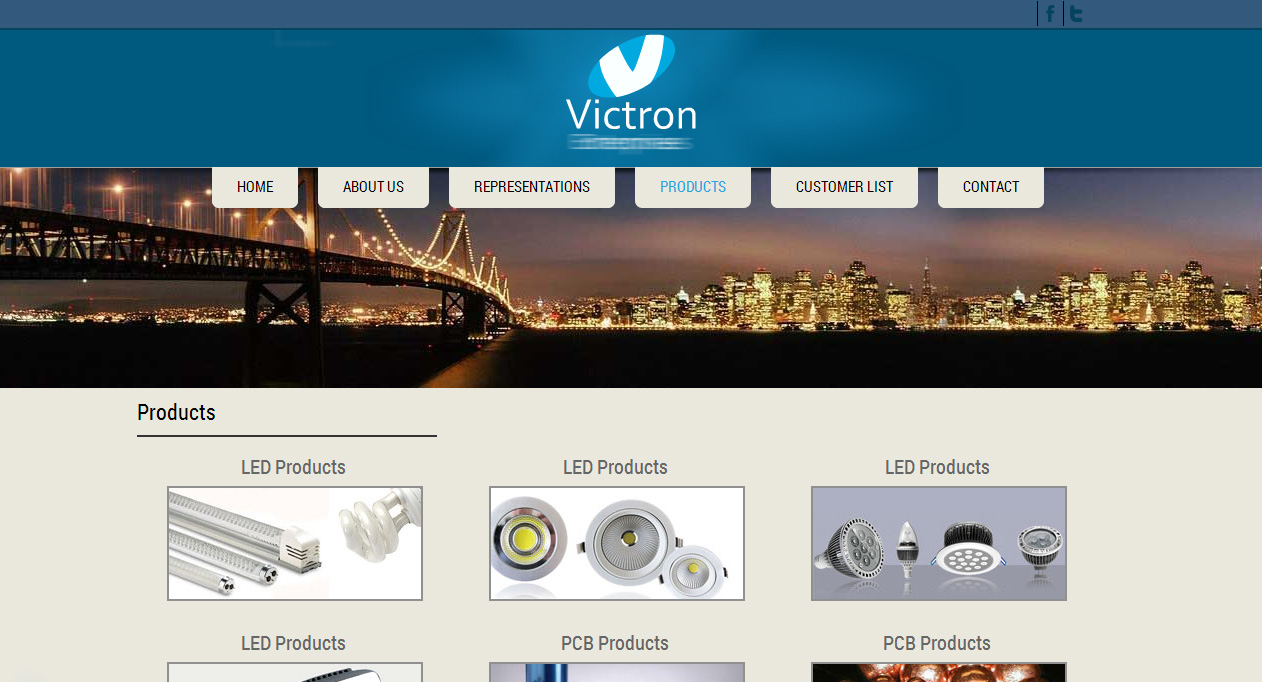
Task: Open the Twitter icon link
Action: [x=1076, y=14]
